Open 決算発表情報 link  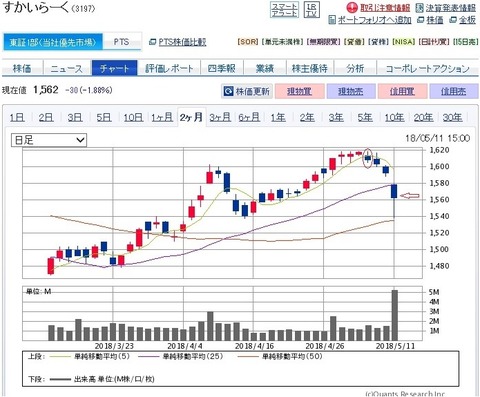[451, 8]
